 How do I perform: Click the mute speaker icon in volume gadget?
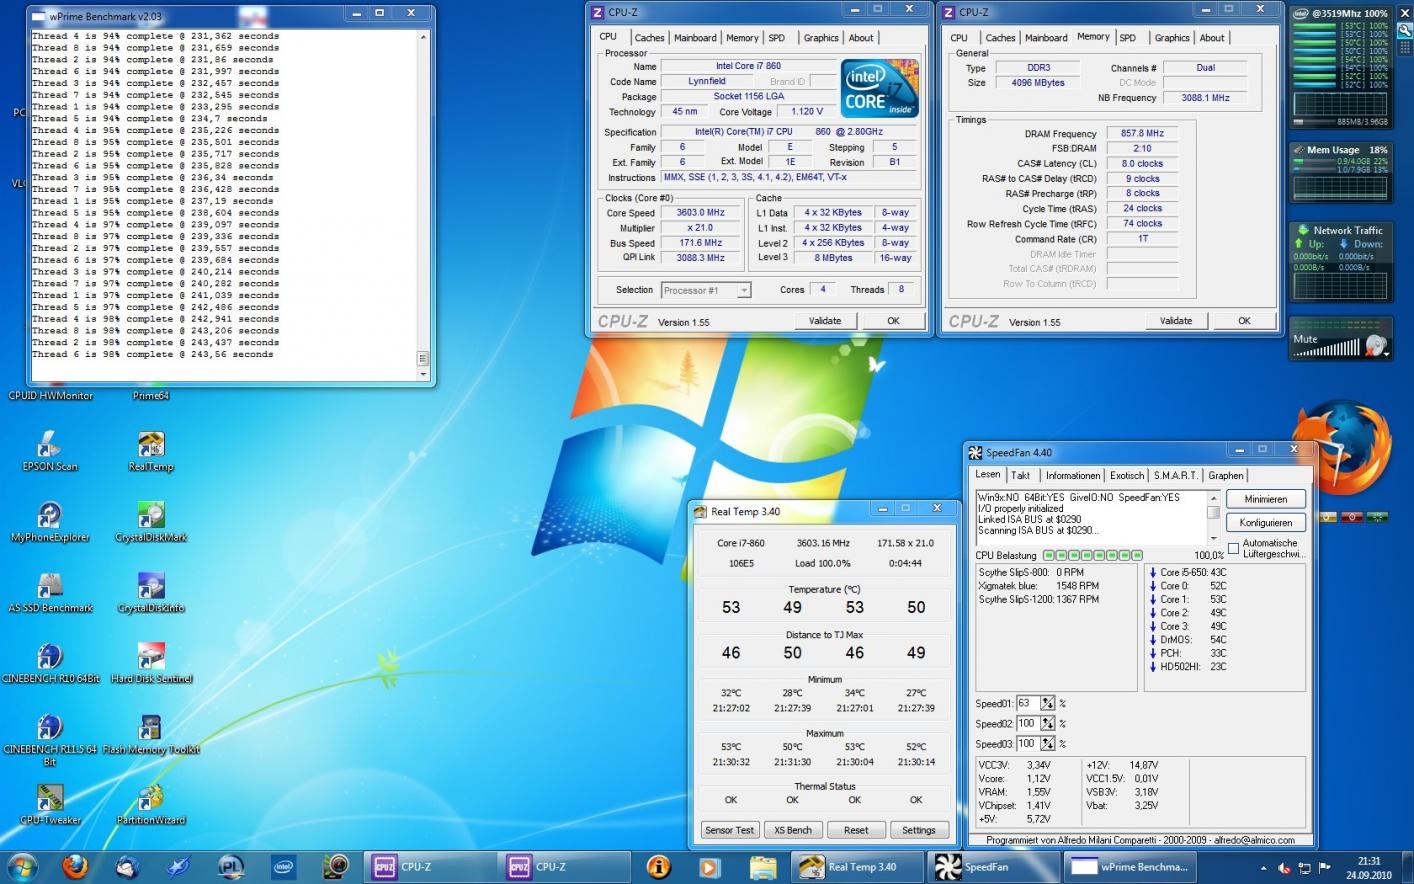coord(1376,346)
